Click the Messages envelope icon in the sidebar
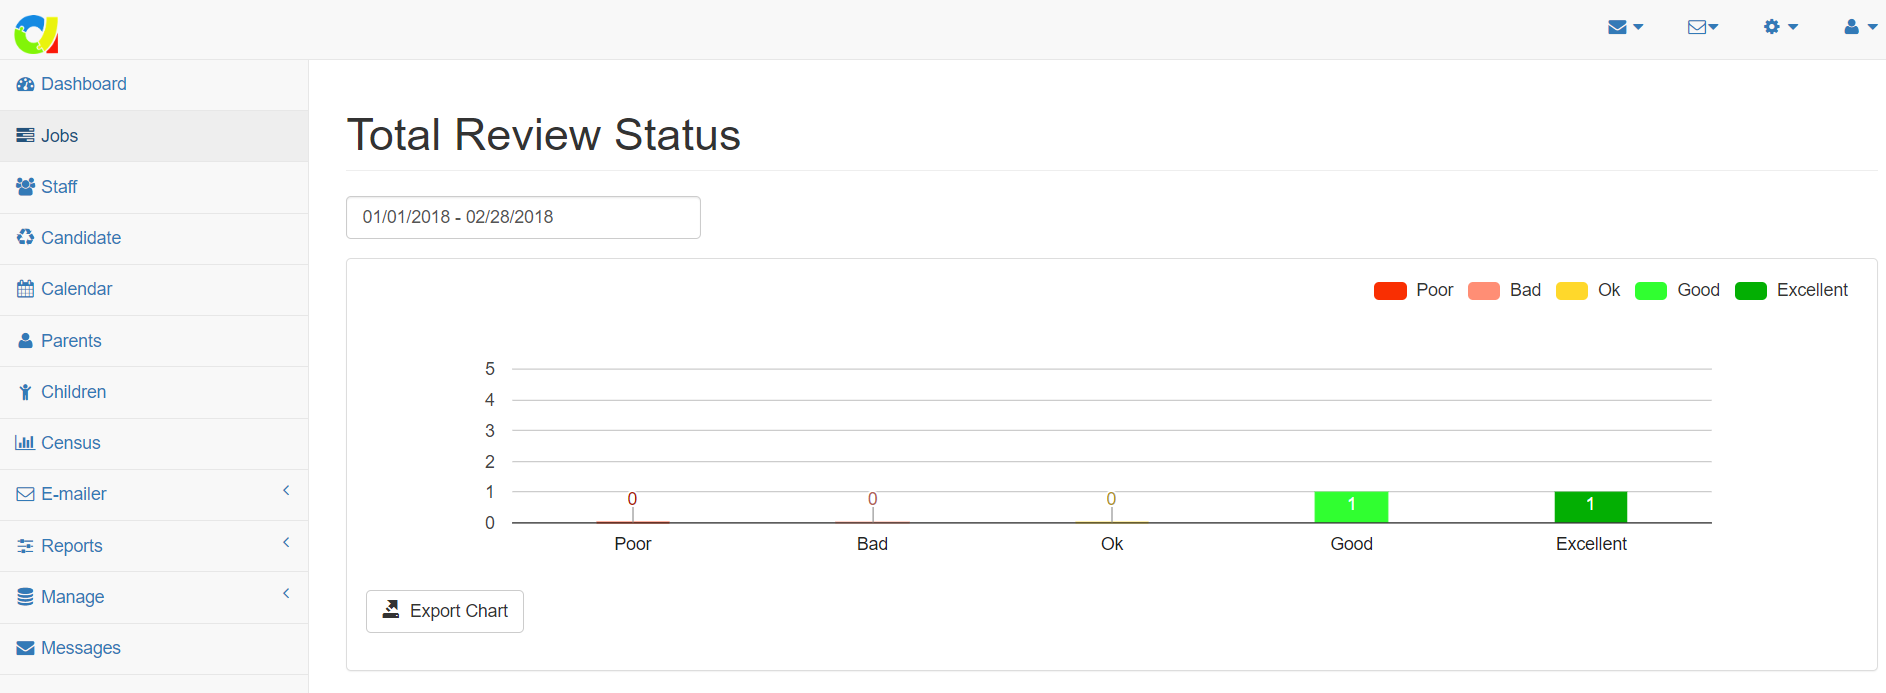 pyautogui.click(x=25, y=648)
